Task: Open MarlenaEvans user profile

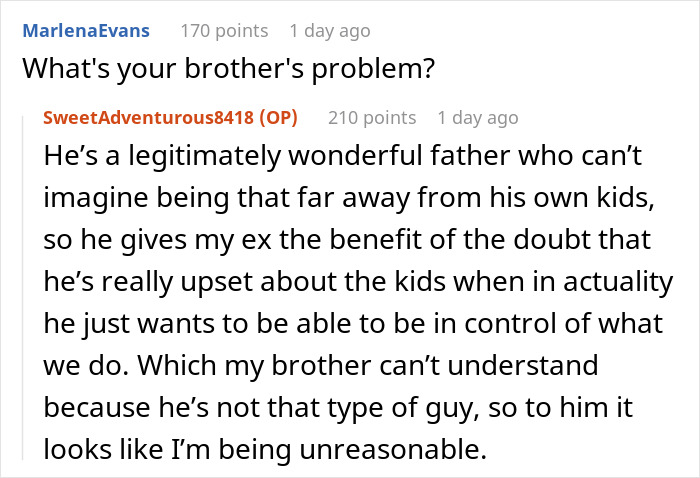Action: click(x=86, y=30)
